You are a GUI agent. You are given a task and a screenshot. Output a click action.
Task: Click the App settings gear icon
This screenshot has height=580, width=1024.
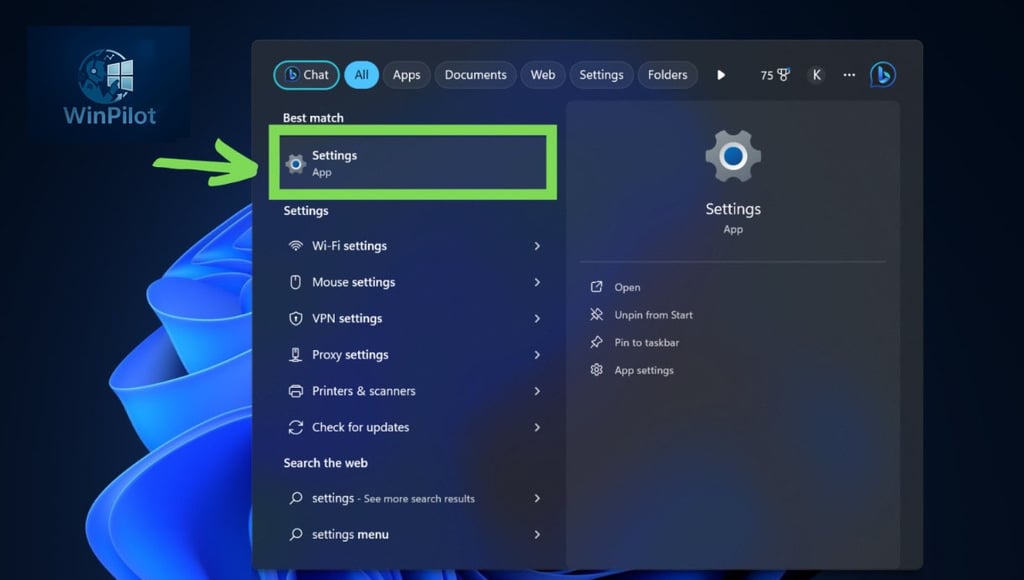[x=596, y=370]
